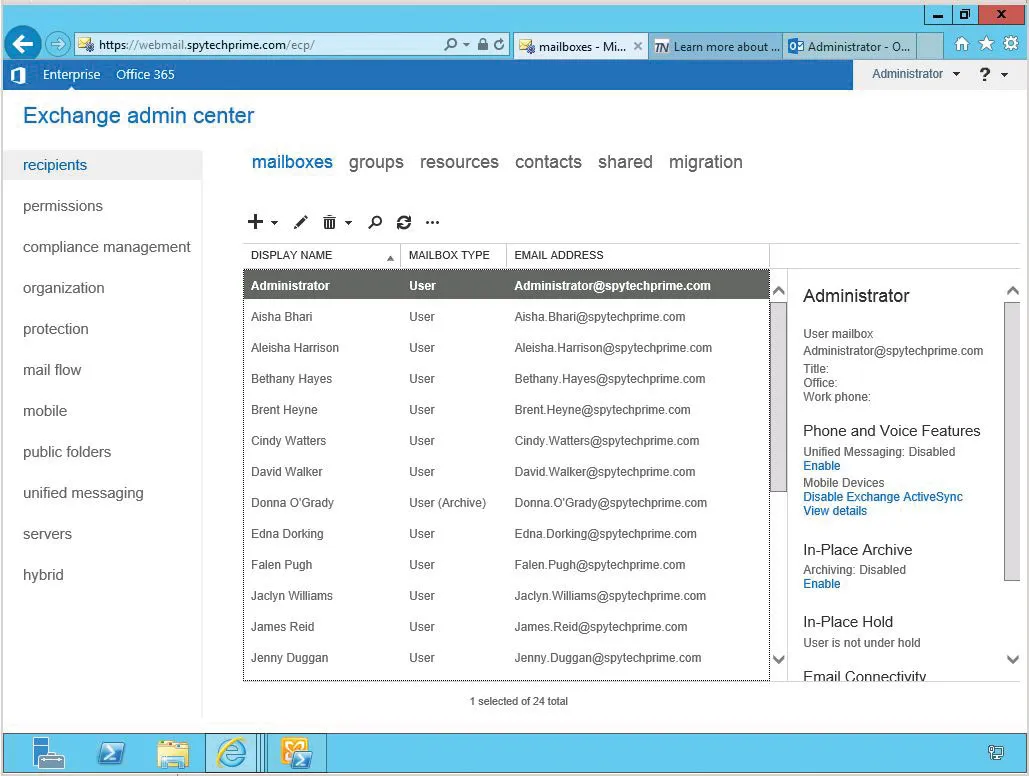The height and width of the screenshot is (776, 1029).
Task: Launch PowerShell from the taskbar
Action: pyautogui.click(x=111, y=752)
